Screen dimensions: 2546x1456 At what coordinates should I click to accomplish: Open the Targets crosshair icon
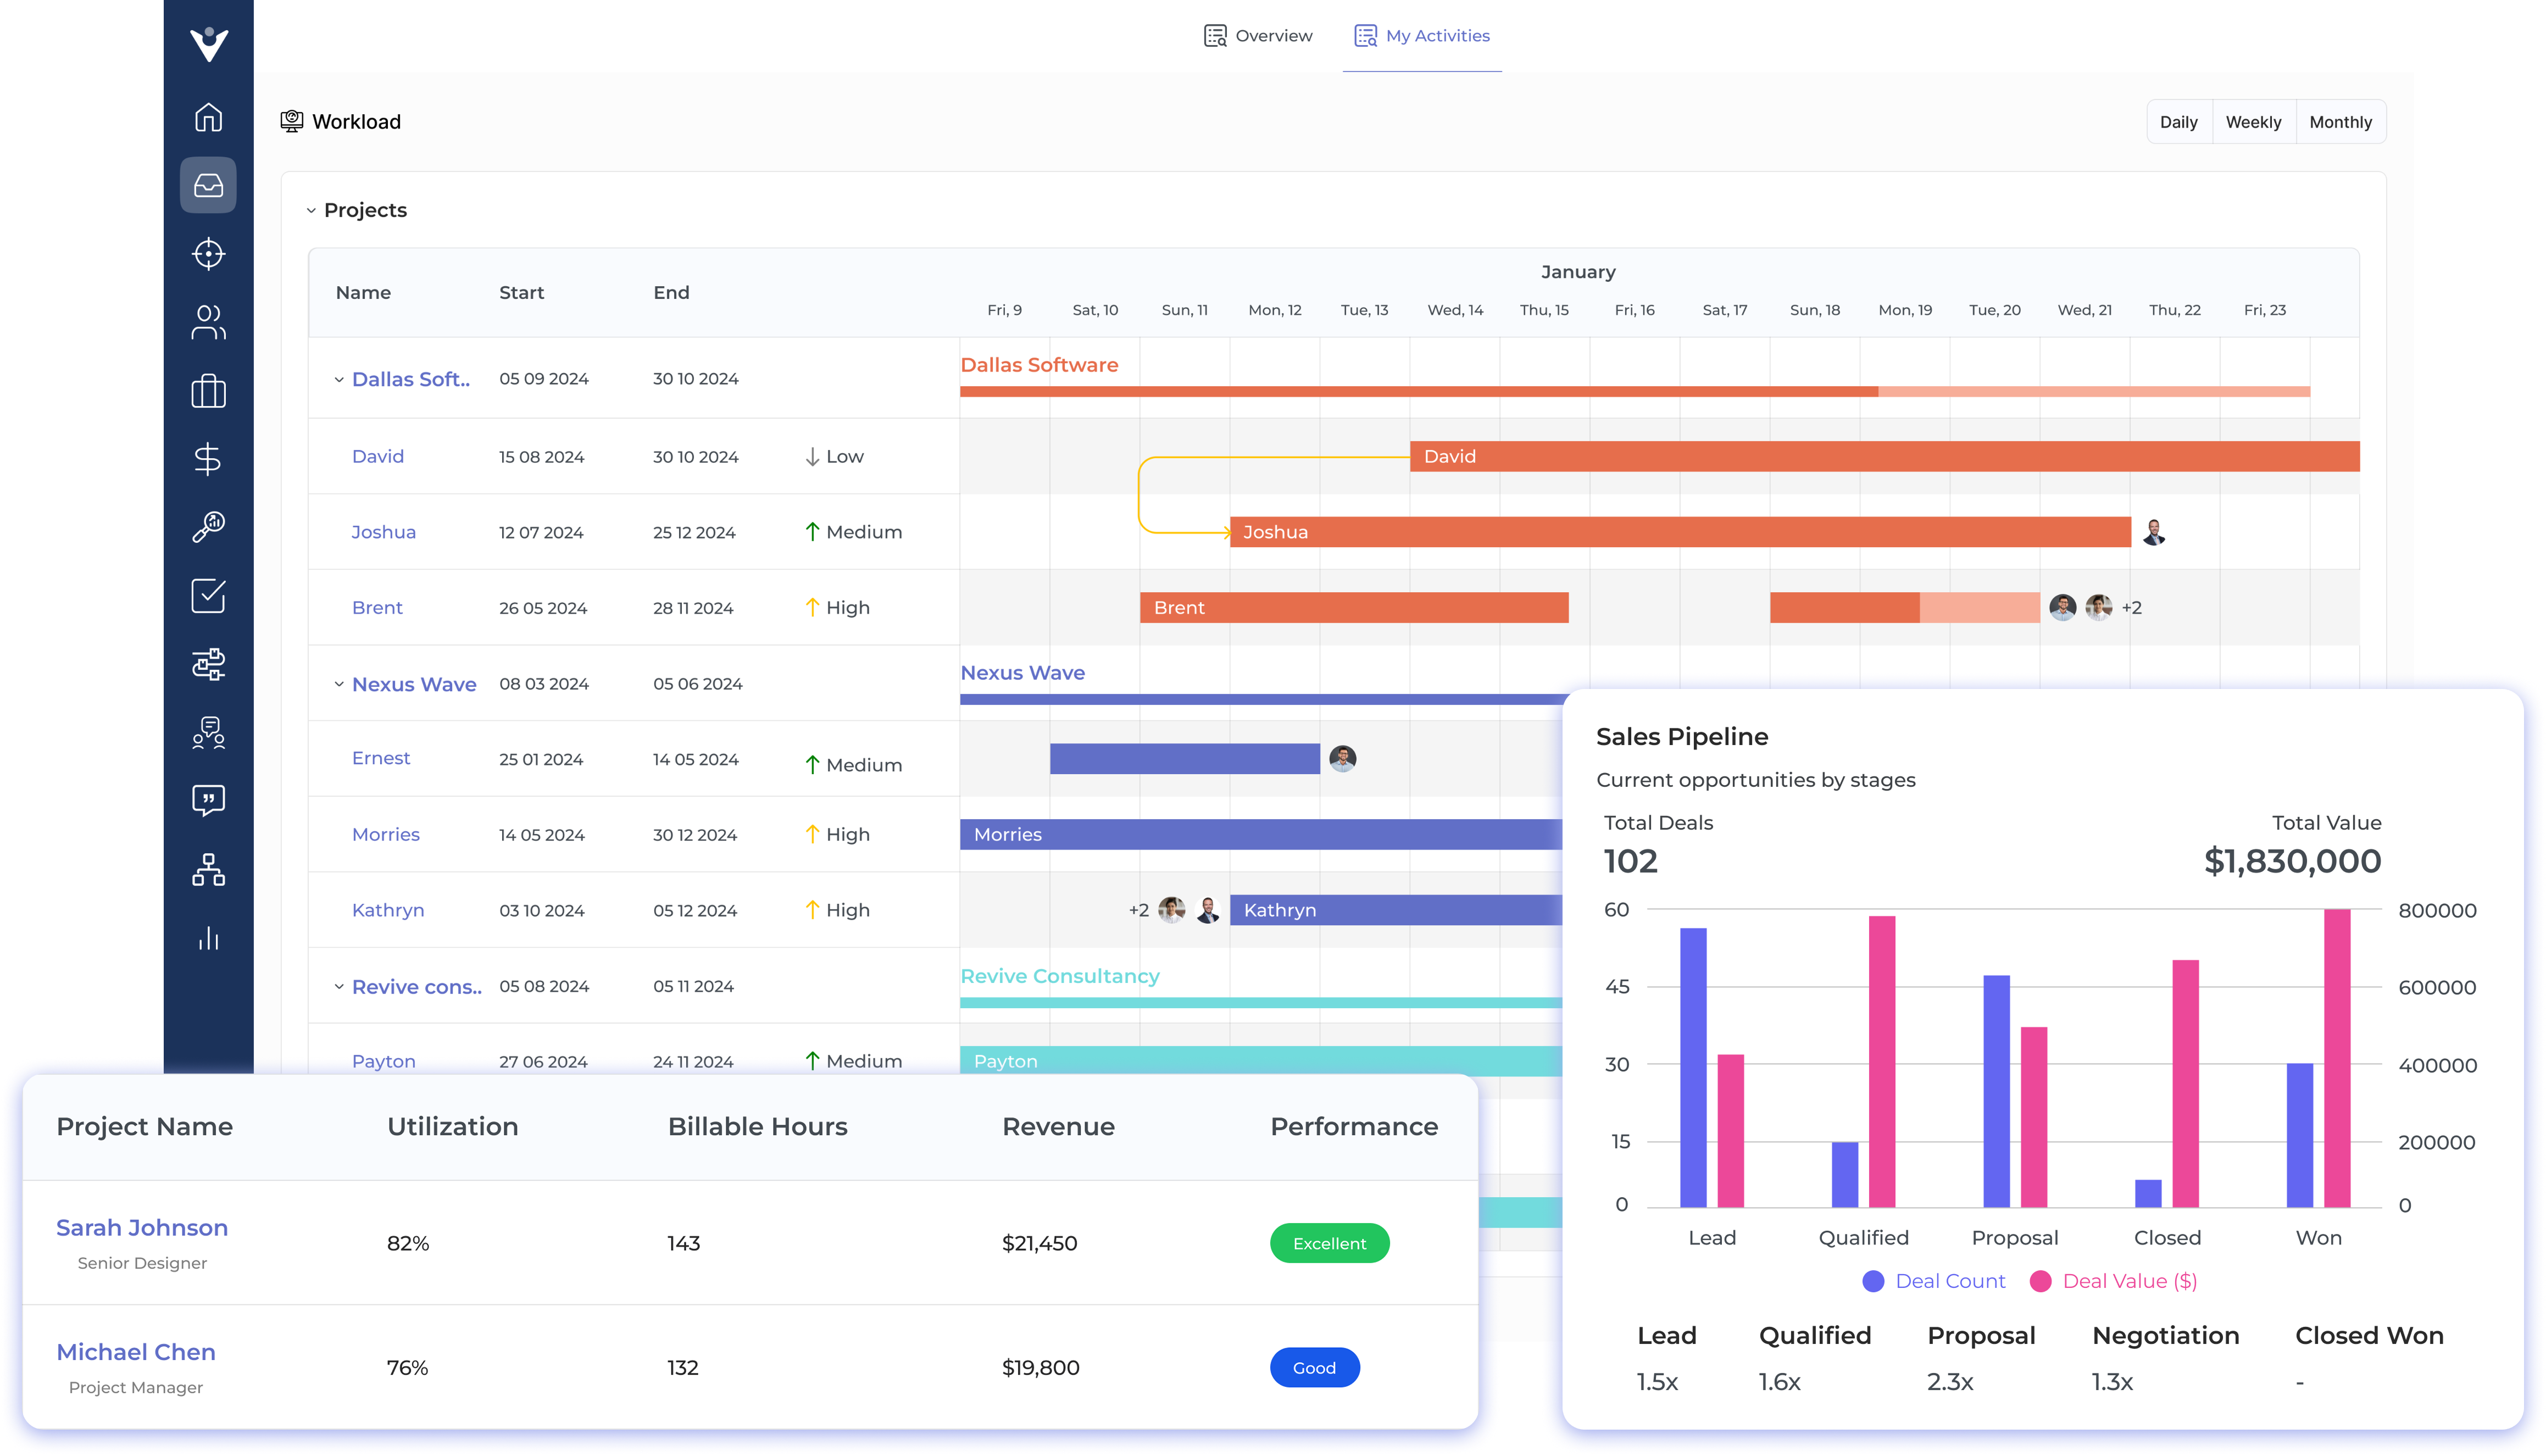208,254
